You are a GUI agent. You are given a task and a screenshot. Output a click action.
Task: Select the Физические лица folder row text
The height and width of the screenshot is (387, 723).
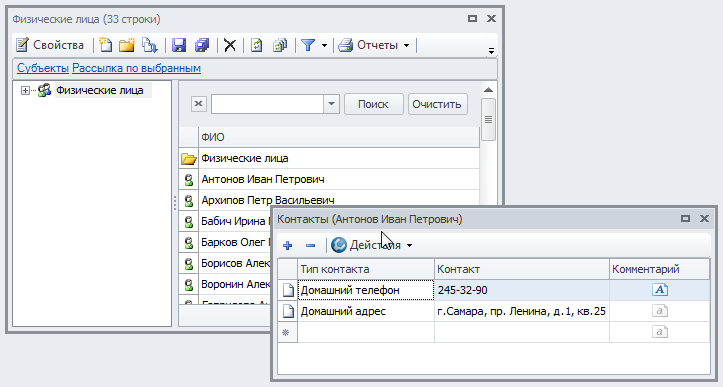(x=245, y=158)
